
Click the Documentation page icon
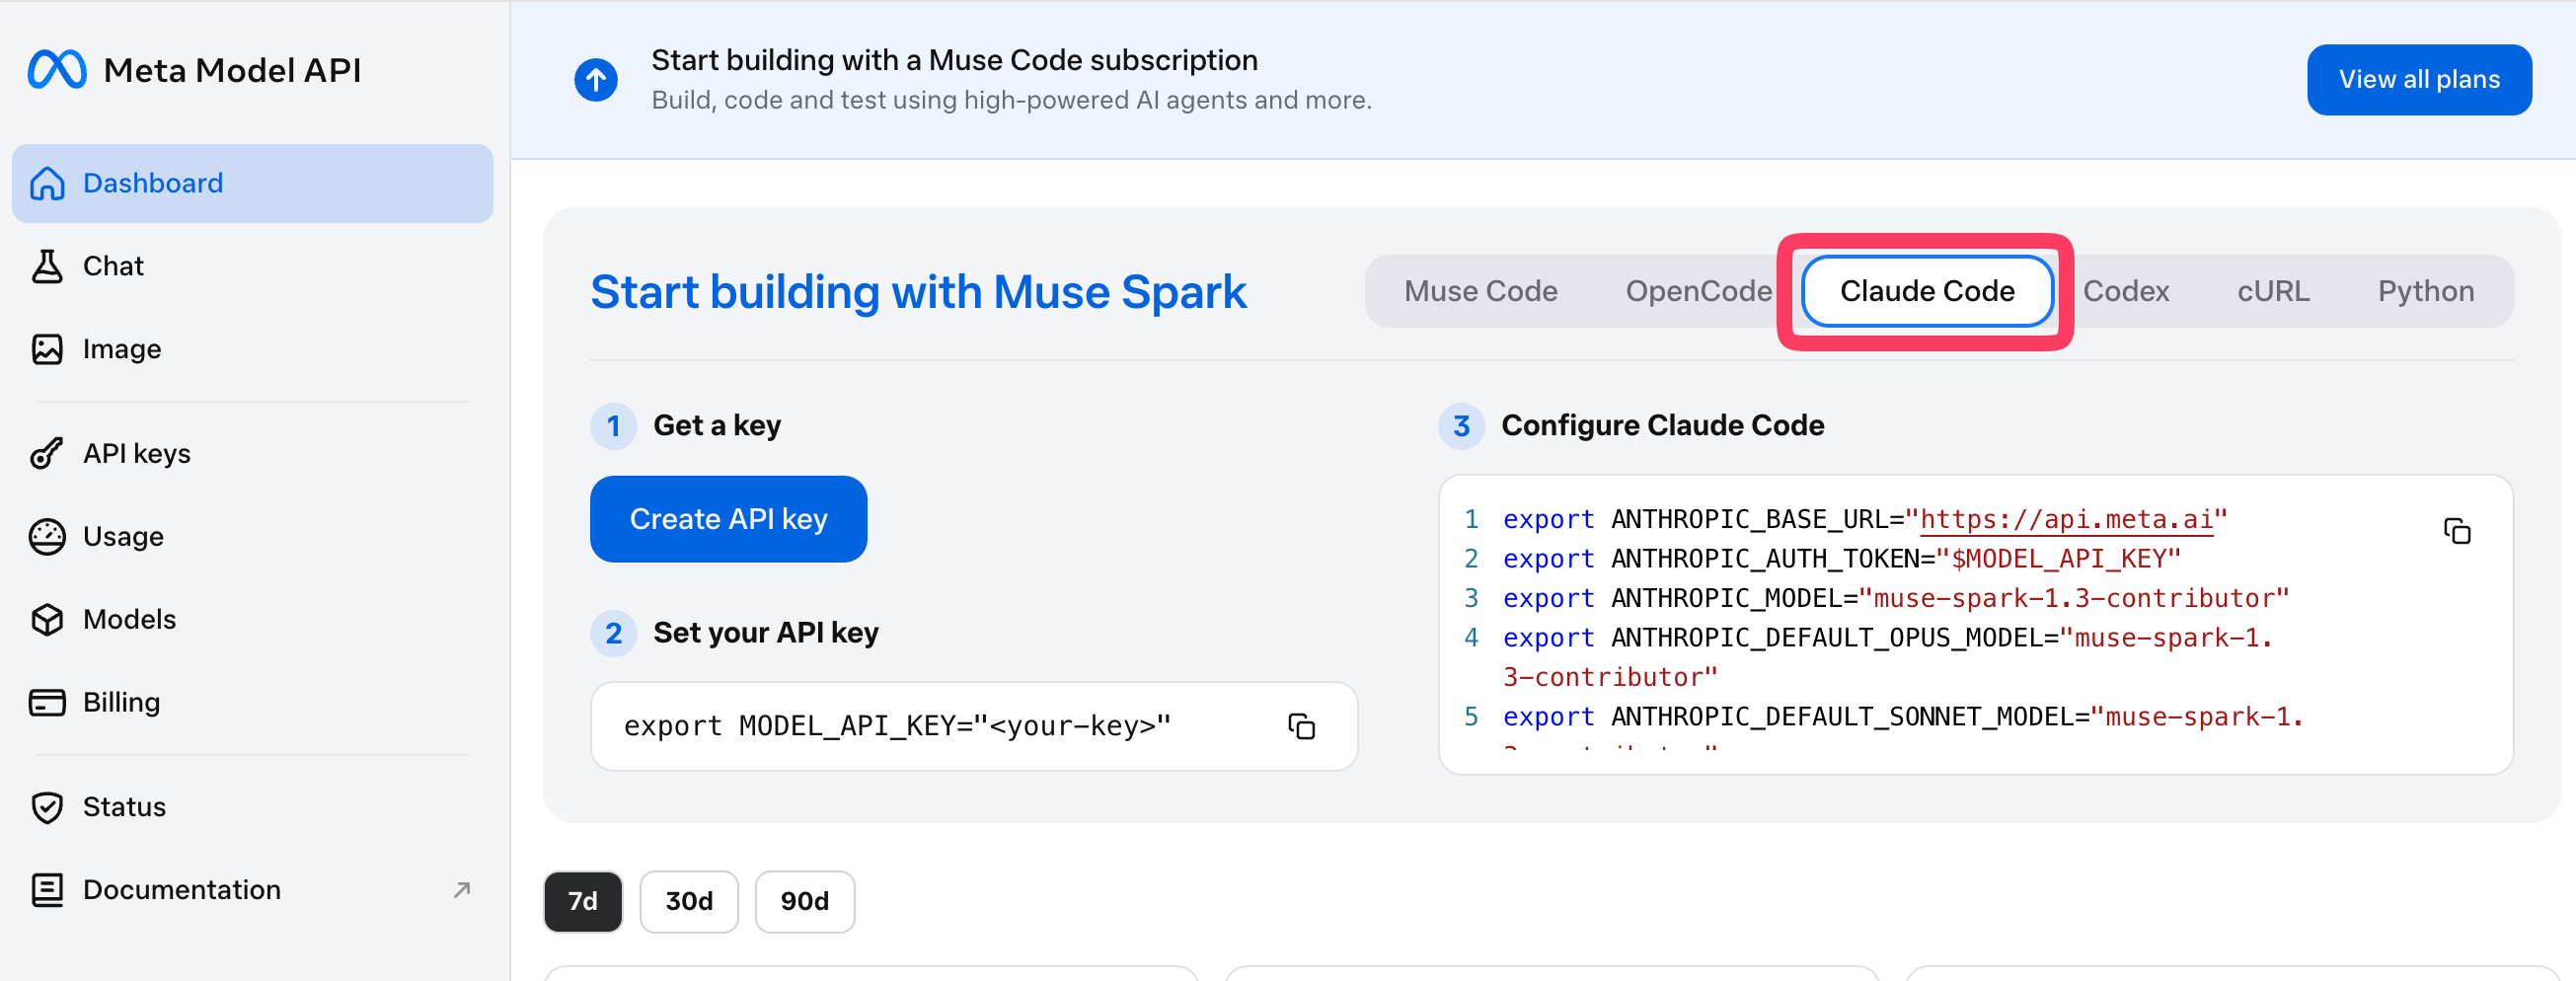[47, 889]
